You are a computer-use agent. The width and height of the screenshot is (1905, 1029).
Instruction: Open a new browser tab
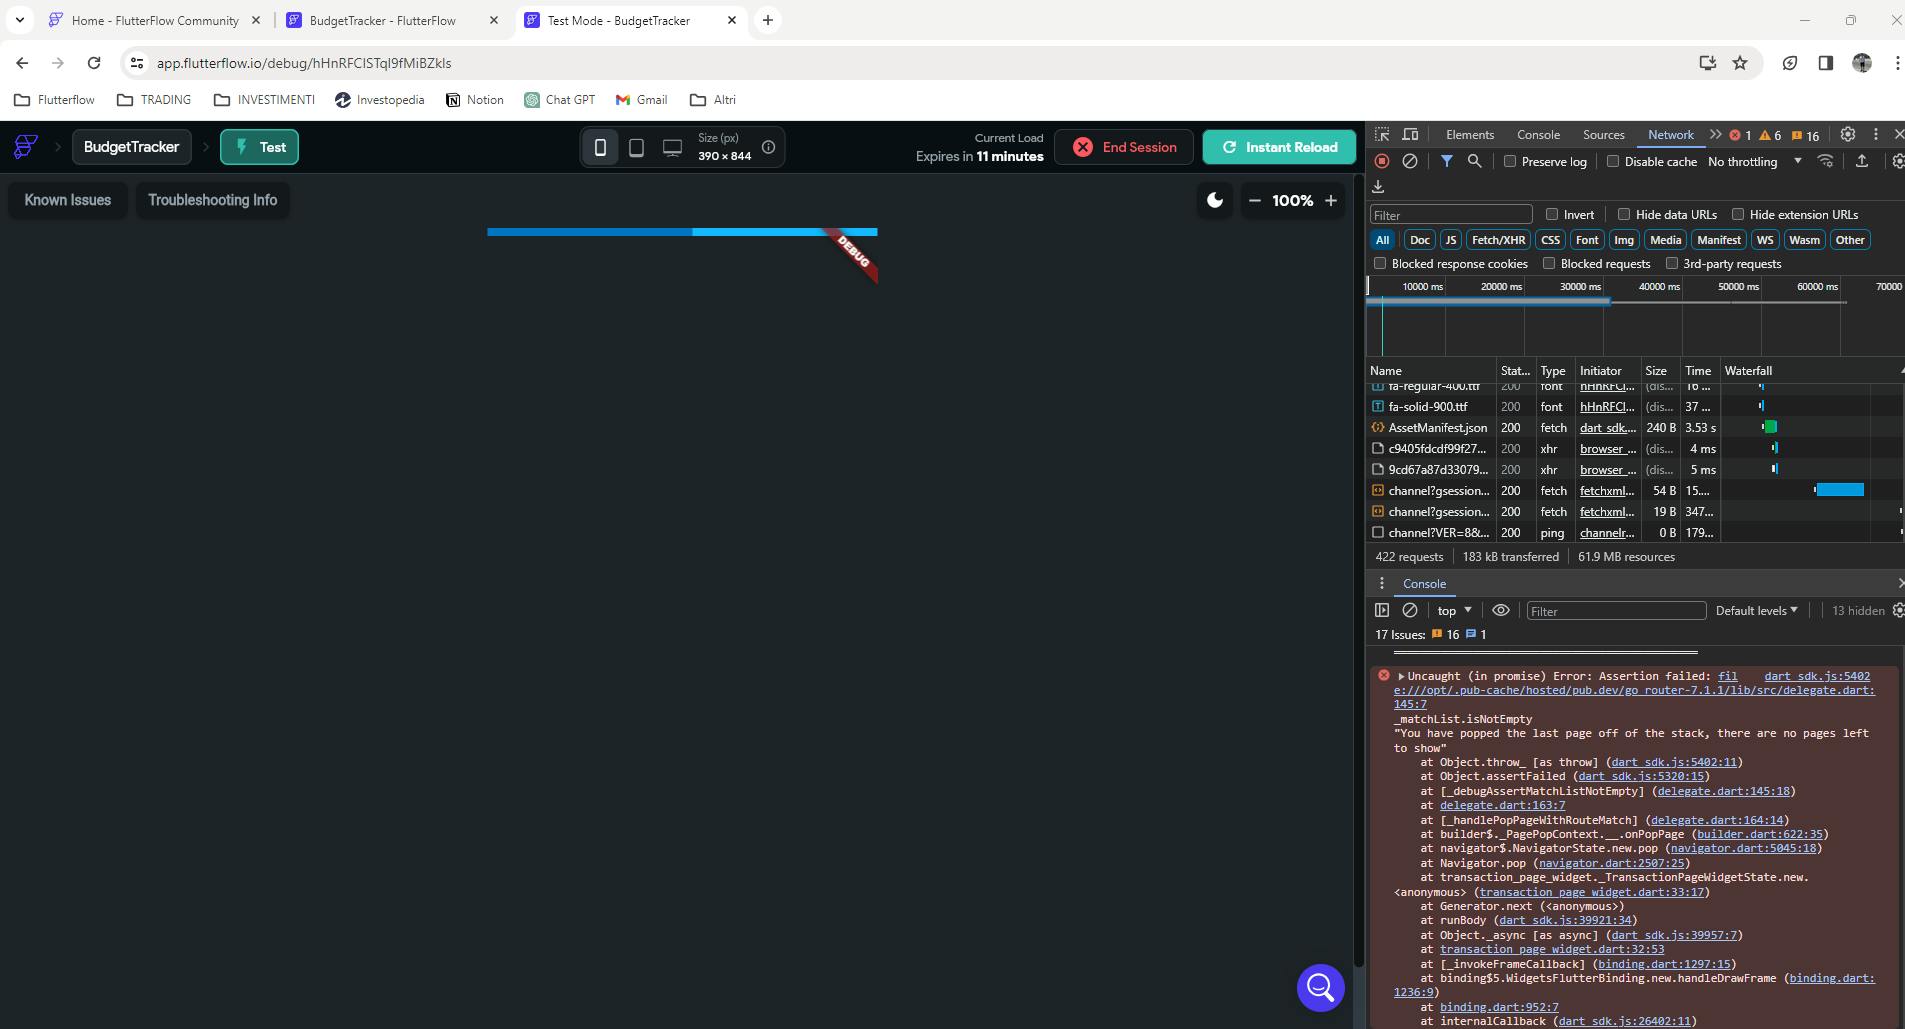pyautogui.click(x=768, y=20)
